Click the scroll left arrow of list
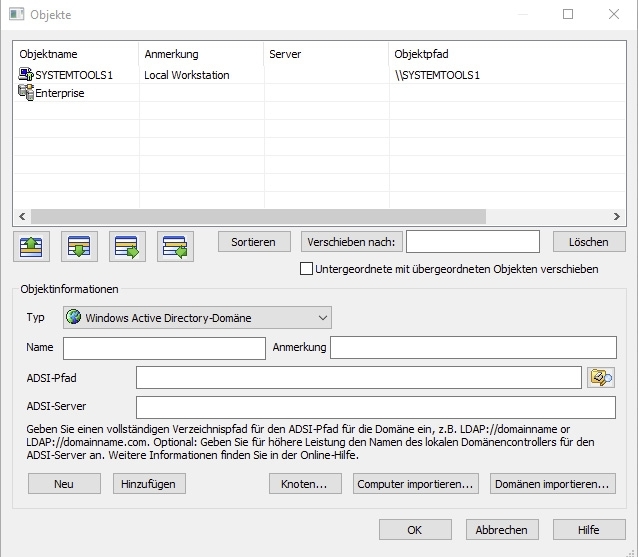The image size is (638, 557). tap(22, 216)
